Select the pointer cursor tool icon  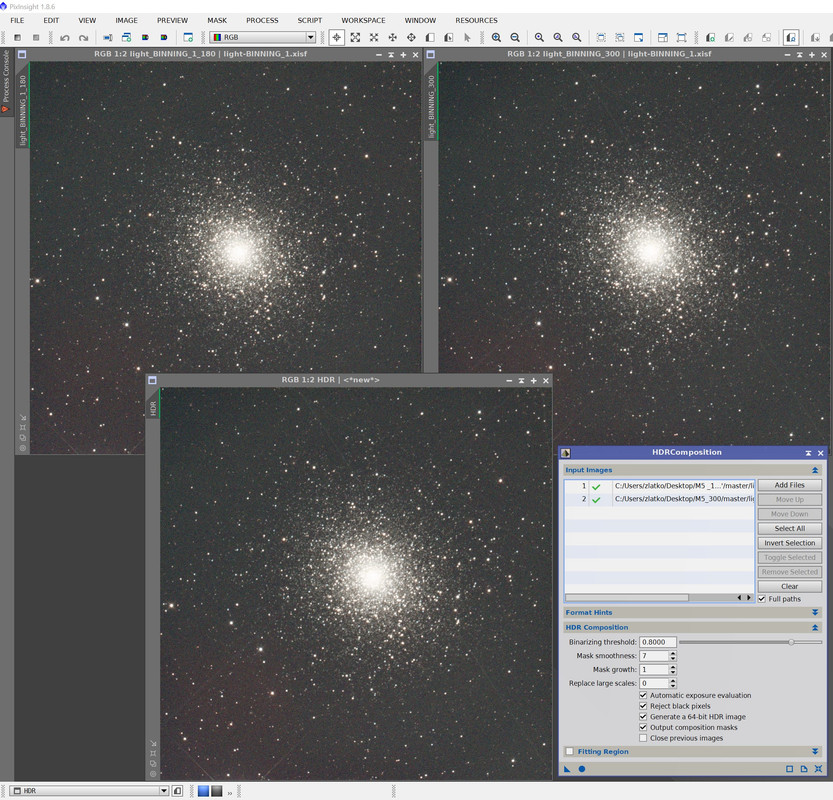tap(467, 38)
